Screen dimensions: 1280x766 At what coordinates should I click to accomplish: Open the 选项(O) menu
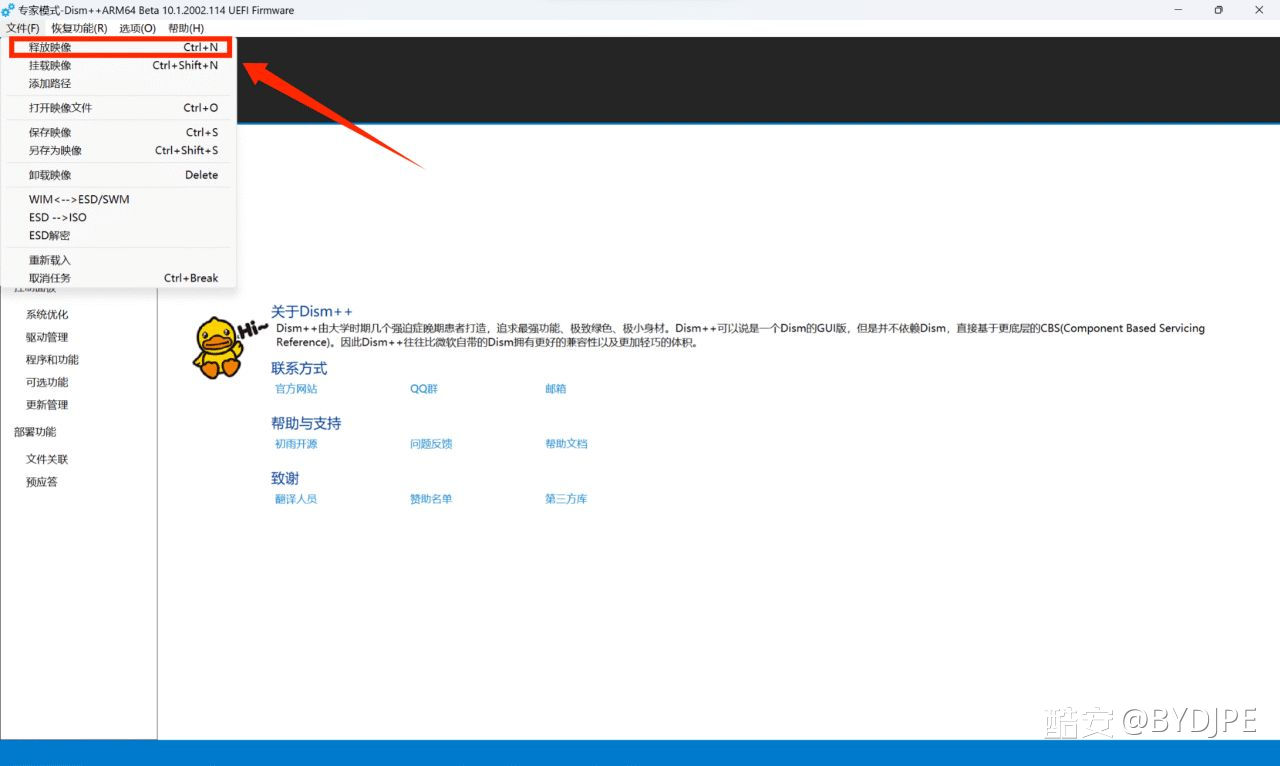click(137, 28)
